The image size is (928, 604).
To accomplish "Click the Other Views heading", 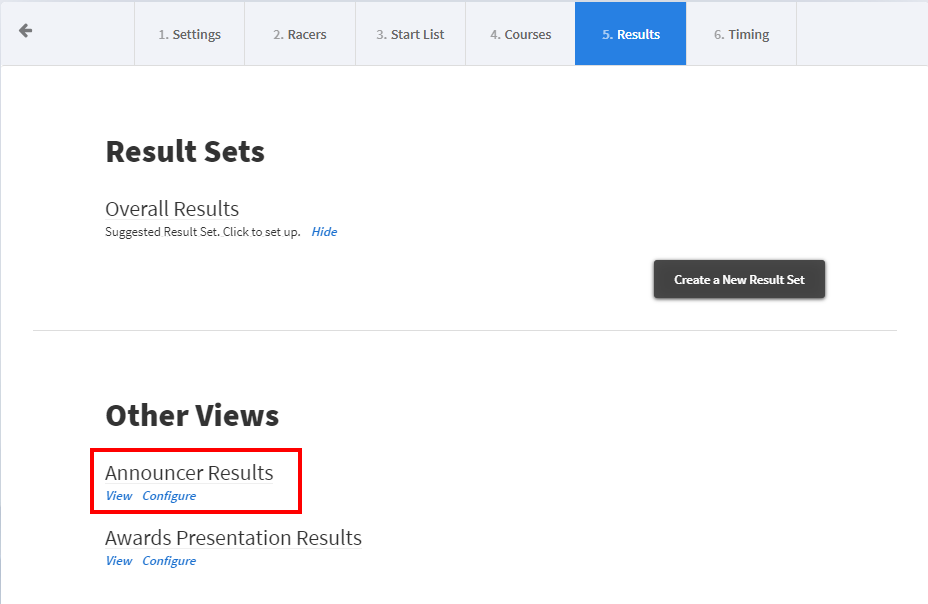I will pos(192,416).
